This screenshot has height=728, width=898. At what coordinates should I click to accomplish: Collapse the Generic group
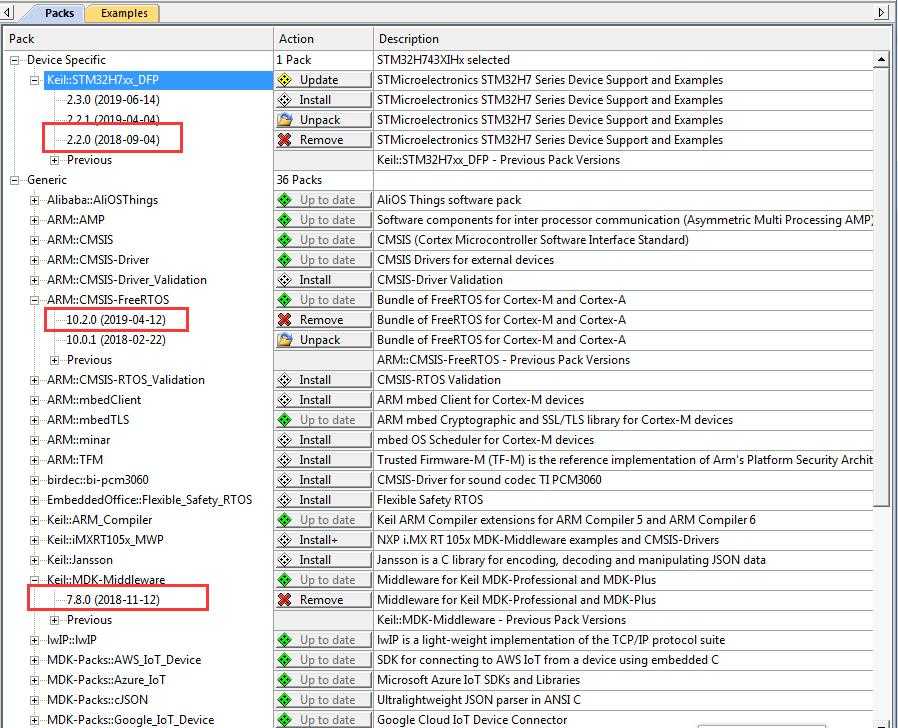click(x=15, y=180)
